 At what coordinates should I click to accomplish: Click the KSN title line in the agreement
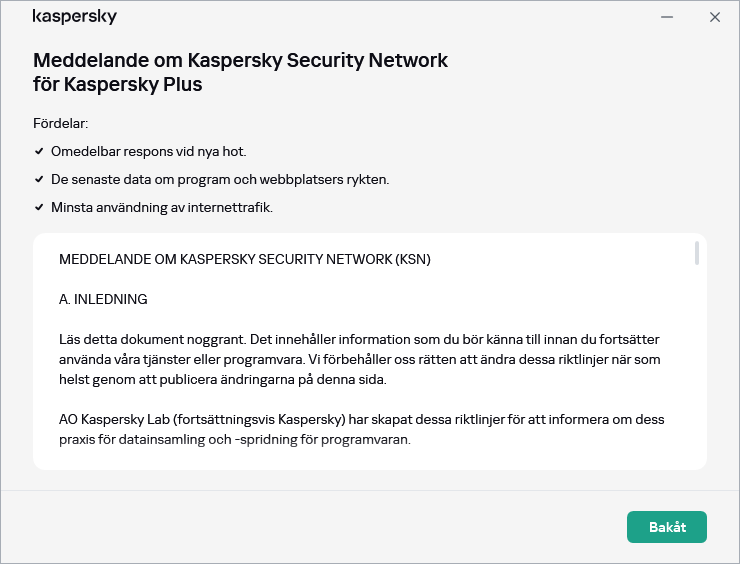click(x=245, y=259)
